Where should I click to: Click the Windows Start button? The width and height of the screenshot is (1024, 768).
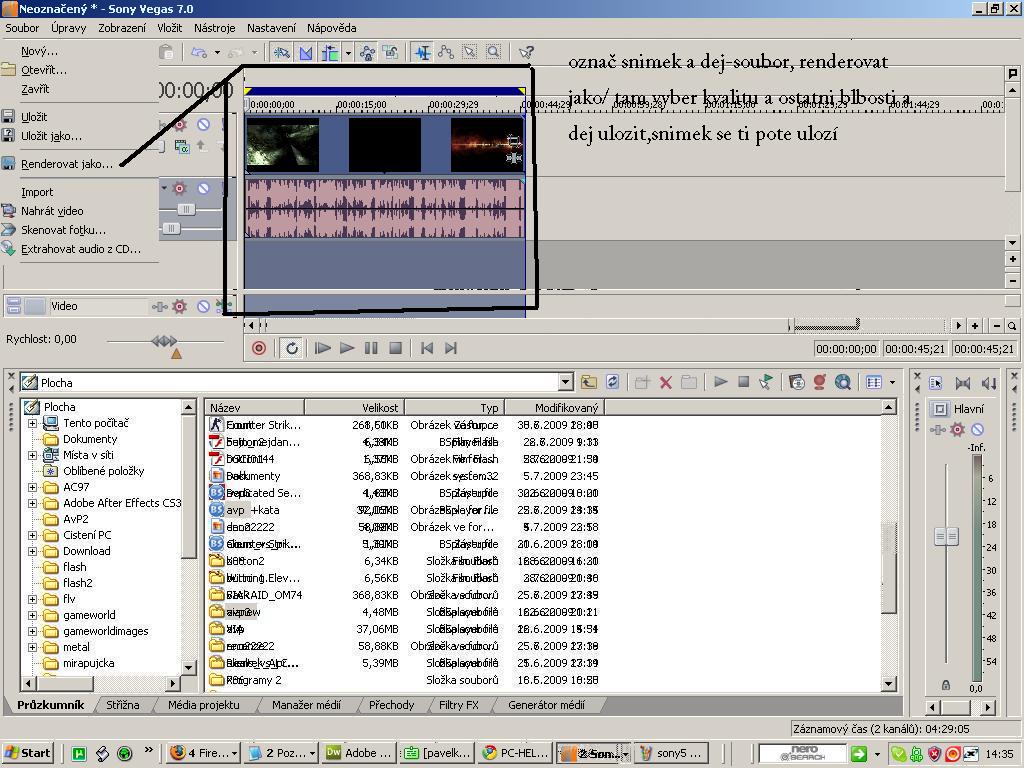(x=28, y=753)
